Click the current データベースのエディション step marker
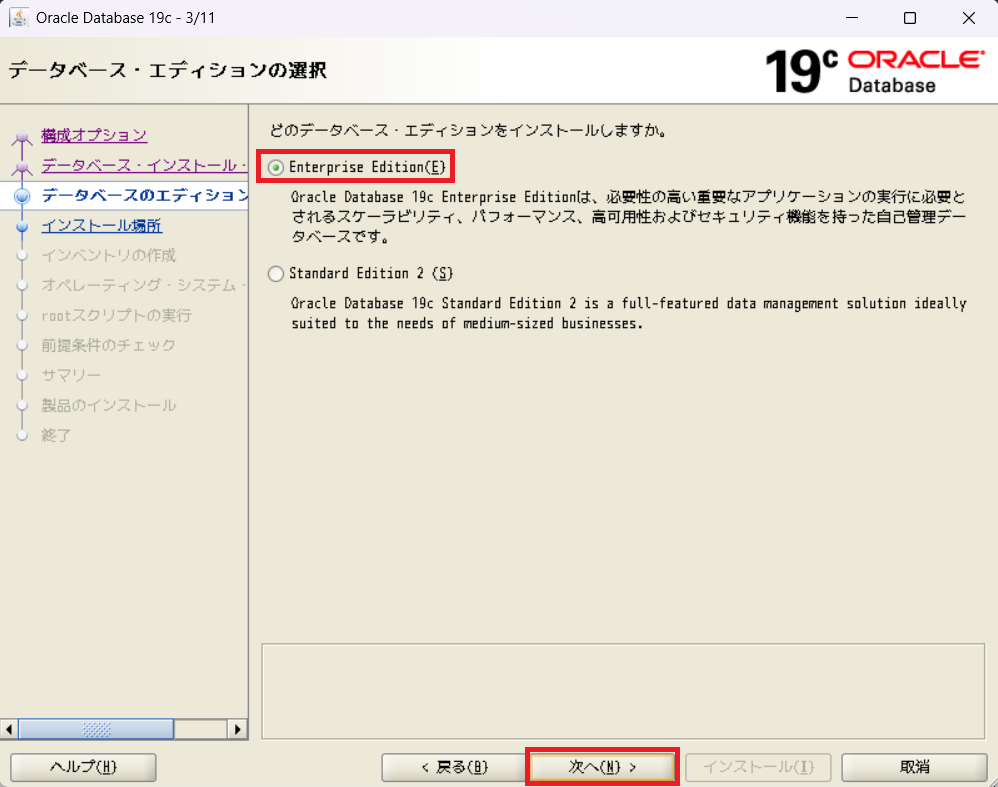998x787 pixels. click(22, 196)
